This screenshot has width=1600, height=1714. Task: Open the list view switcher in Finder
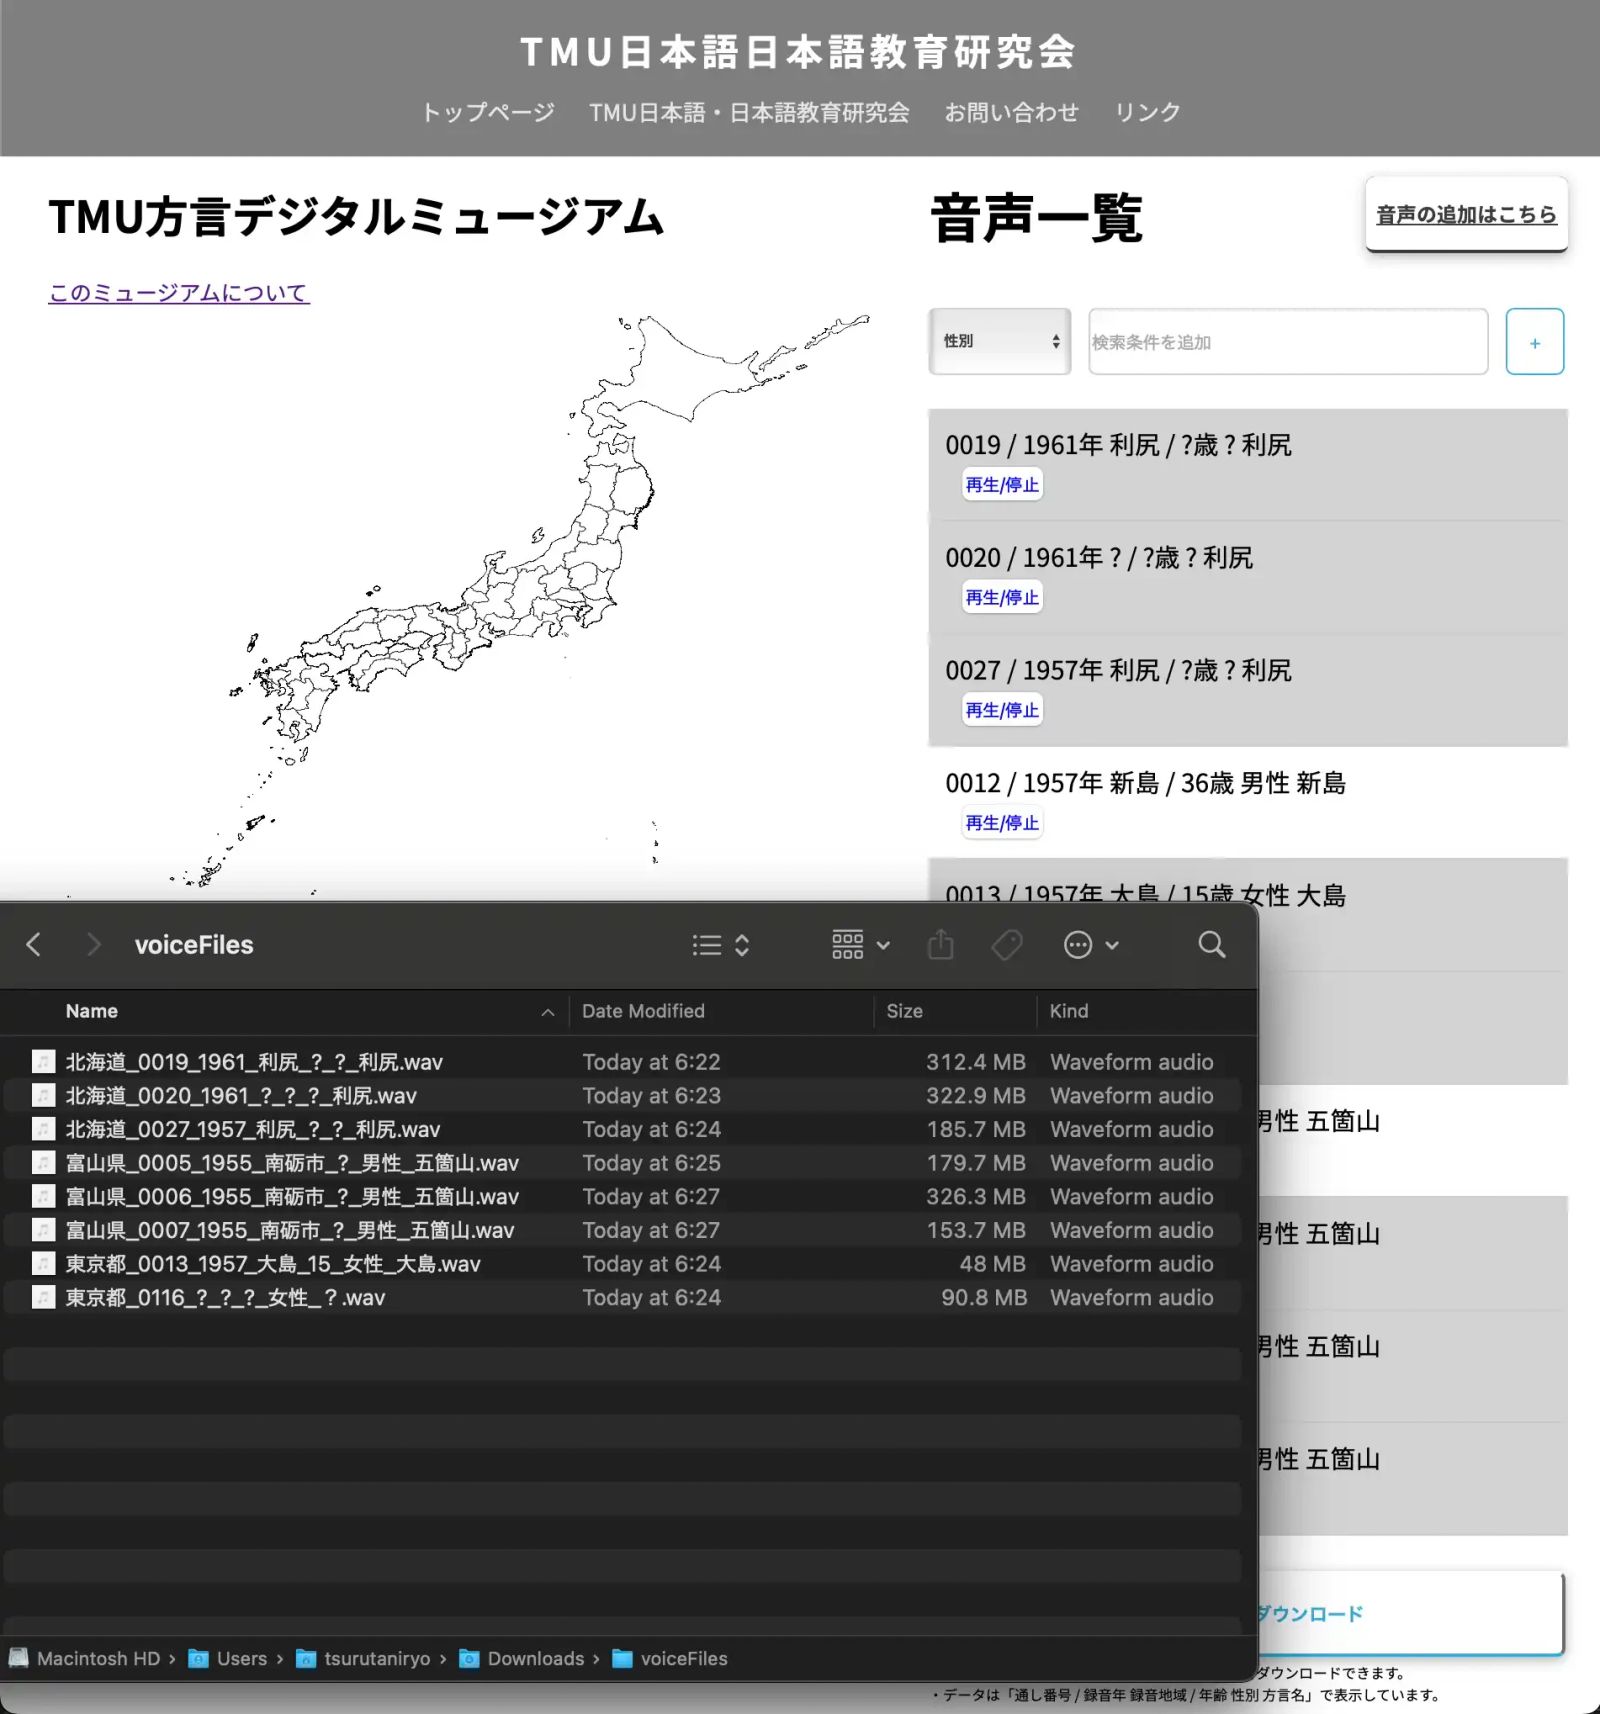coord(721,945)
